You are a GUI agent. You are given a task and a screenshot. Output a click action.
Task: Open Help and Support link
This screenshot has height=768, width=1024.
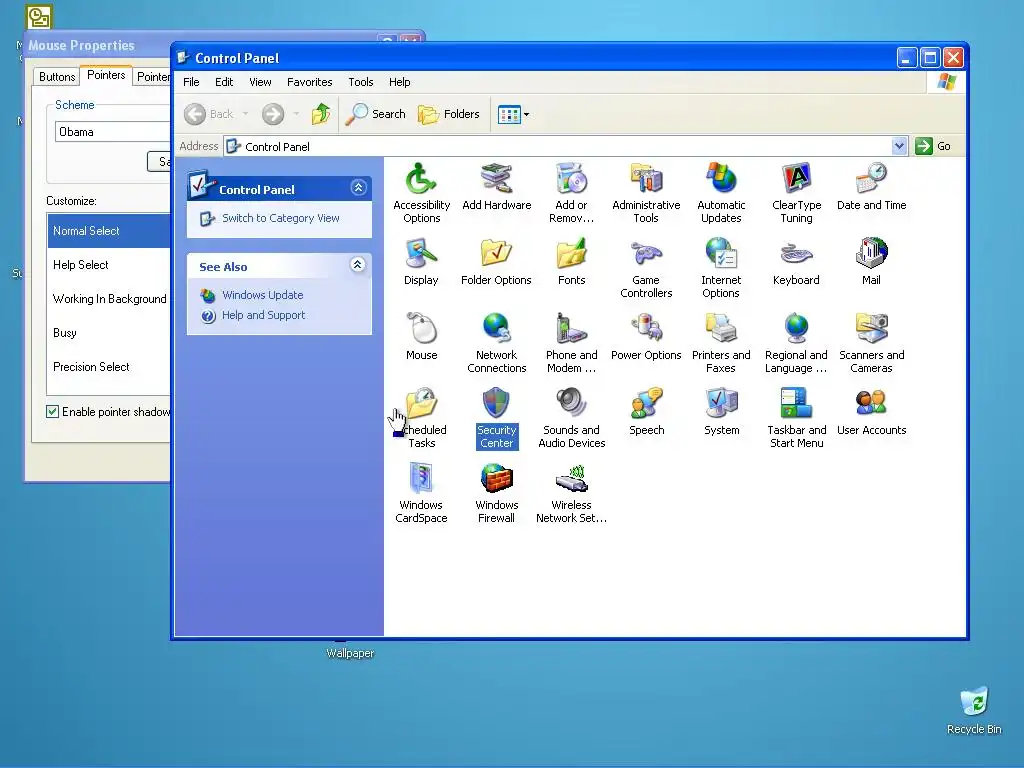pyautogui.click(x=263, y=315)
